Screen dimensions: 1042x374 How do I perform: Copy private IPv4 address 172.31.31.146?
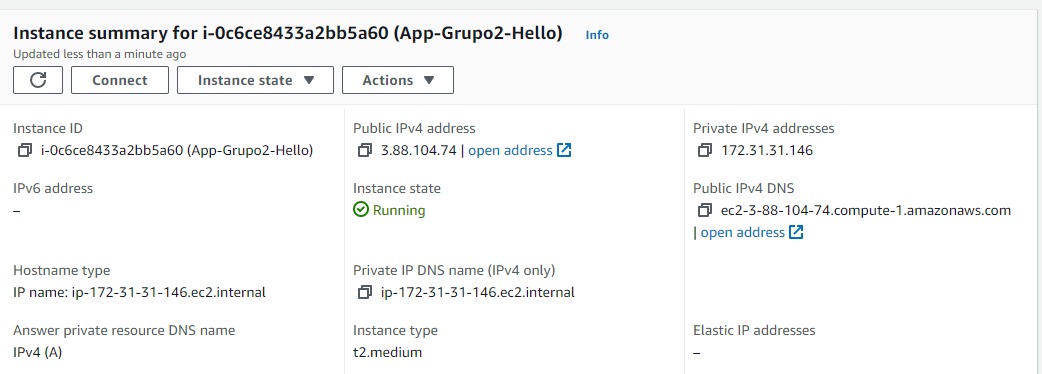[704, 150]
